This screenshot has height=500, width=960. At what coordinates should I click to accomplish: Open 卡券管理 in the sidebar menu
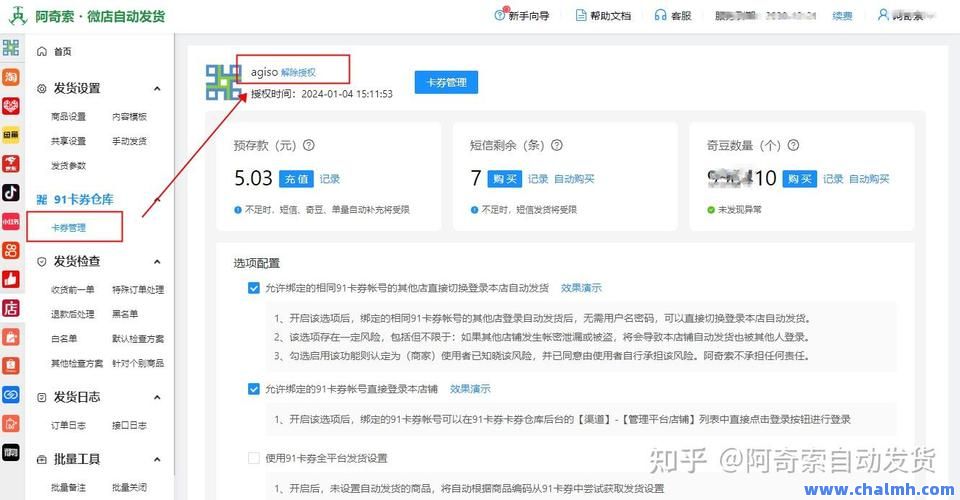(x=69, y=228)
